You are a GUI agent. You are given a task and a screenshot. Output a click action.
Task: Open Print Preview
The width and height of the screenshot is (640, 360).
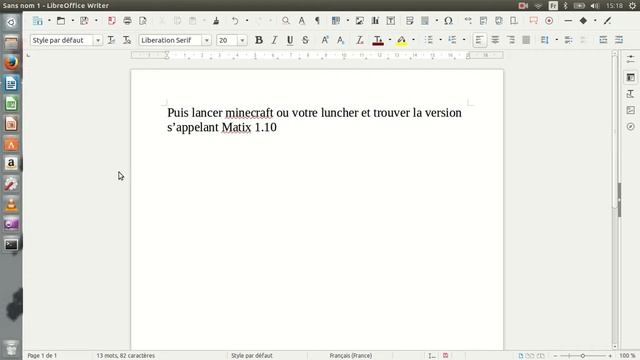pos(143,21)
